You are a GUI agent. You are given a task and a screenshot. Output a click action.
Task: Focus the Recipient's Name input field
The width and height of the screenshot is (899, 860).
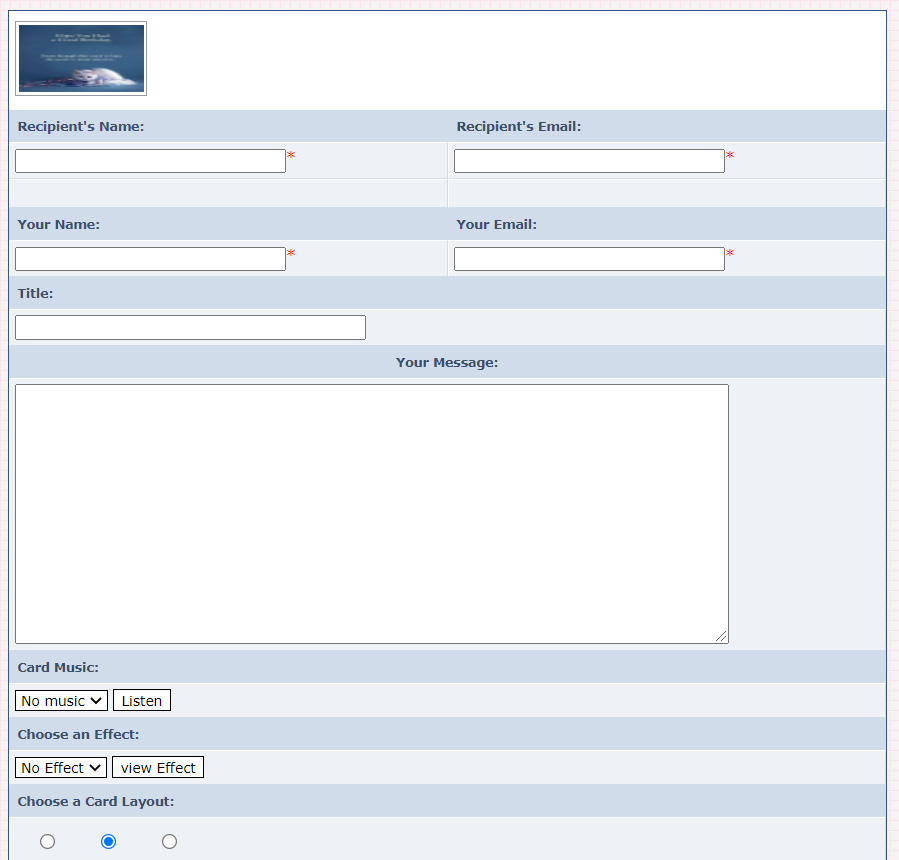pyautogui.click(x=150, y=161)
